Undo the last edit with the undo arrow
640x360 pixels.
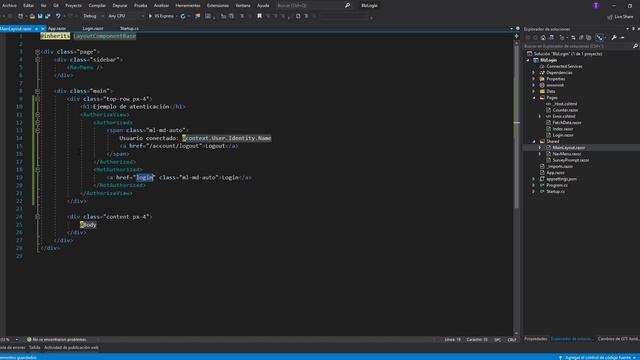pyautogui.click(x=58, y=16)
